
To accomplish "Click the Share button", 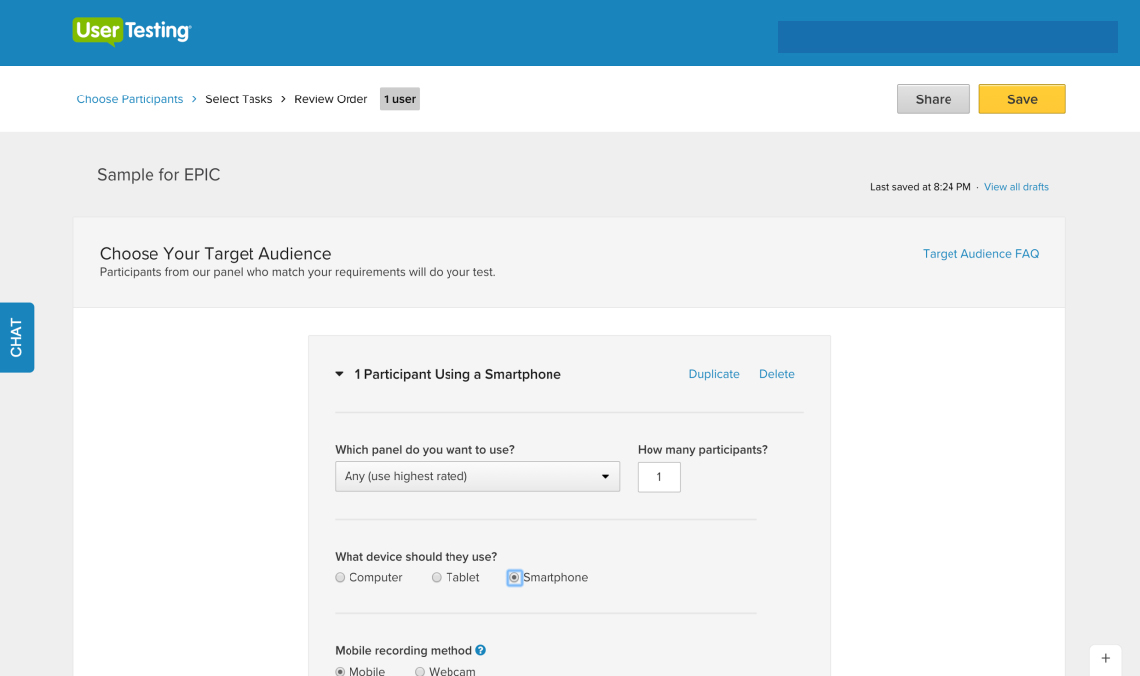I will 933,99.
